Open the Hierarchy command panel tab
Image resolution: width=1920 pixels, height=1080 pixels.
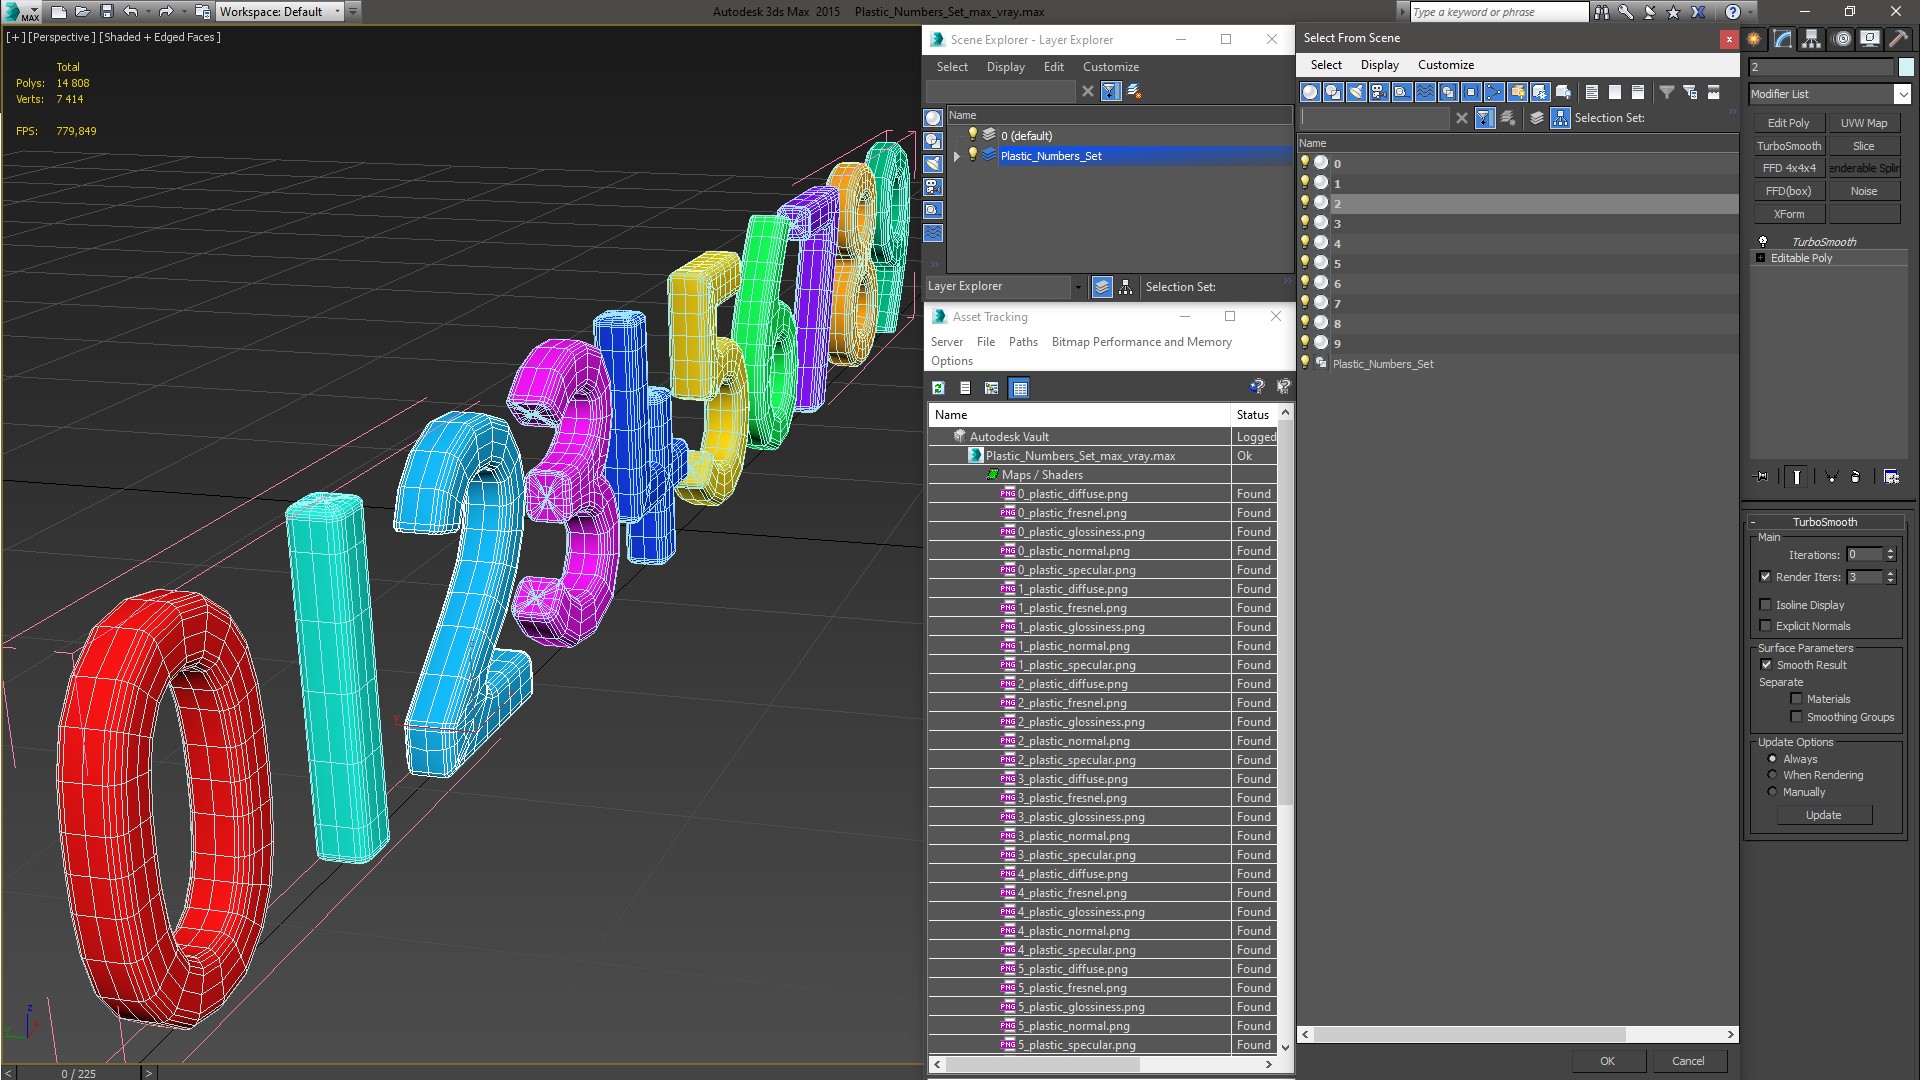[x=1811, y=39]
